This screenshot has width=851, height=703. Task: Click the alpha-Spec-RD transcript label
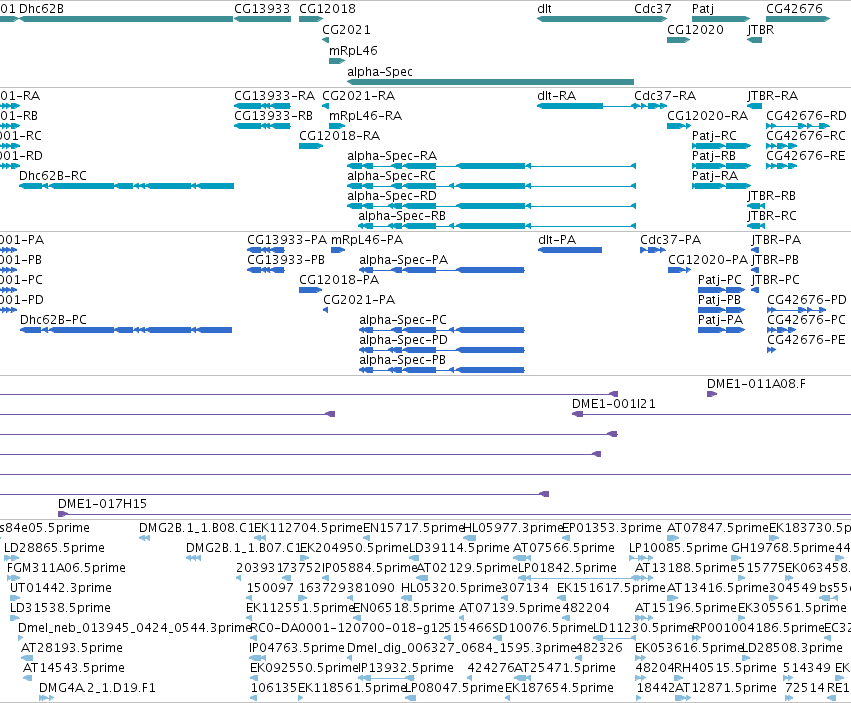[392, 196]
